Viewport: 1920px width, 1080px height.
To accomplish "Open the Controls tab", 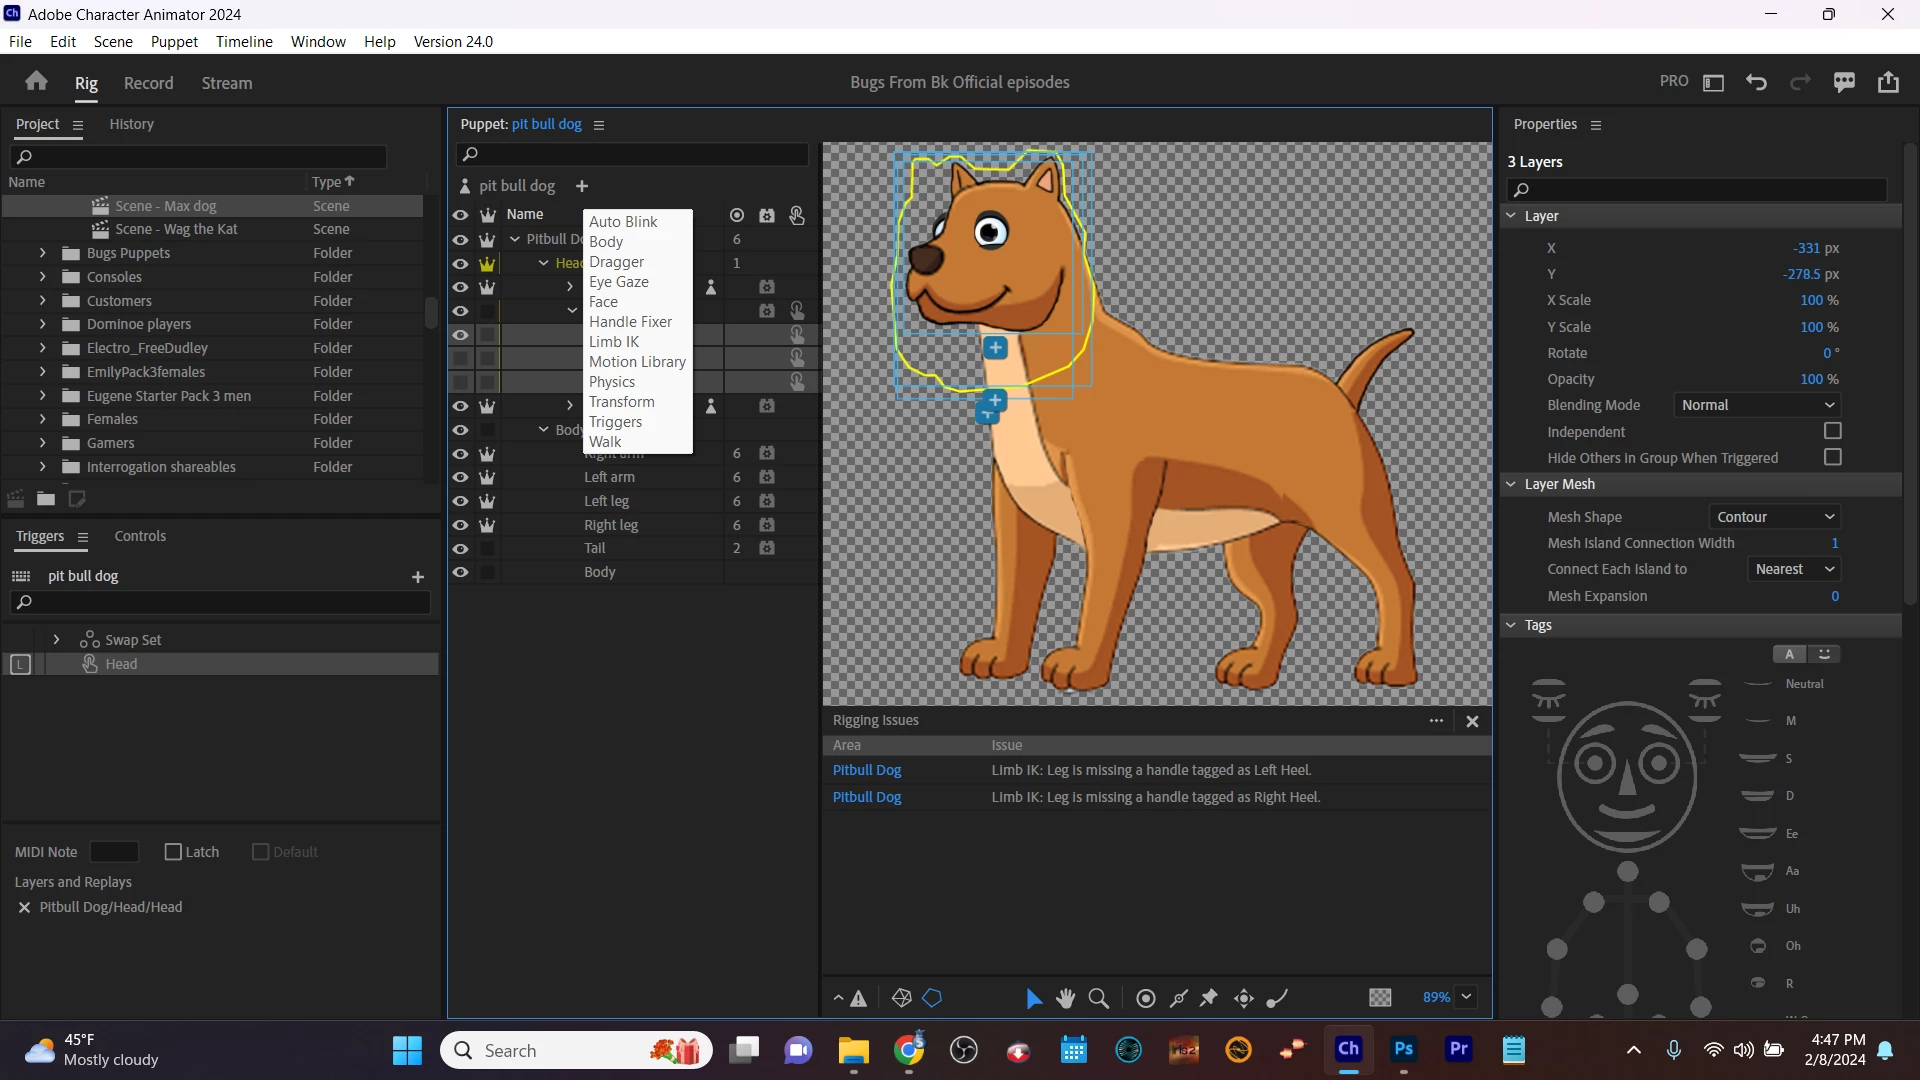I will coord(140,536).
